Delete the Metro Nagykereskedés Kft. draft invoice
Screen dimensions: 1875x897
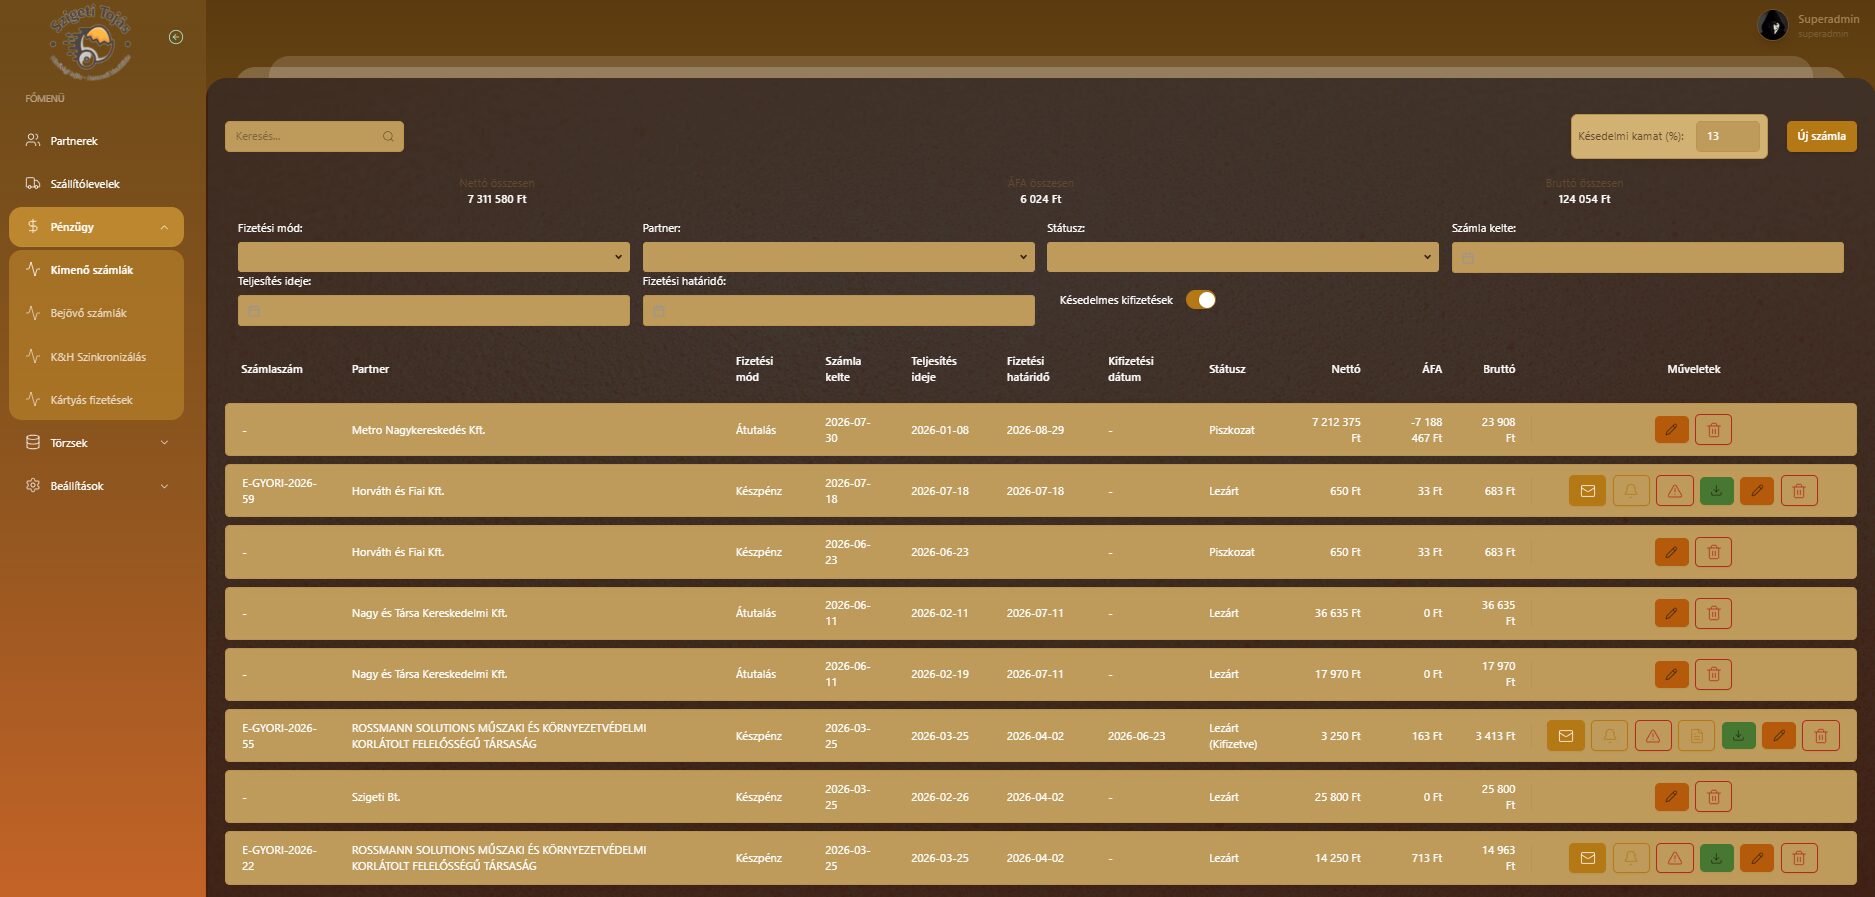[x=1713, y=430]
